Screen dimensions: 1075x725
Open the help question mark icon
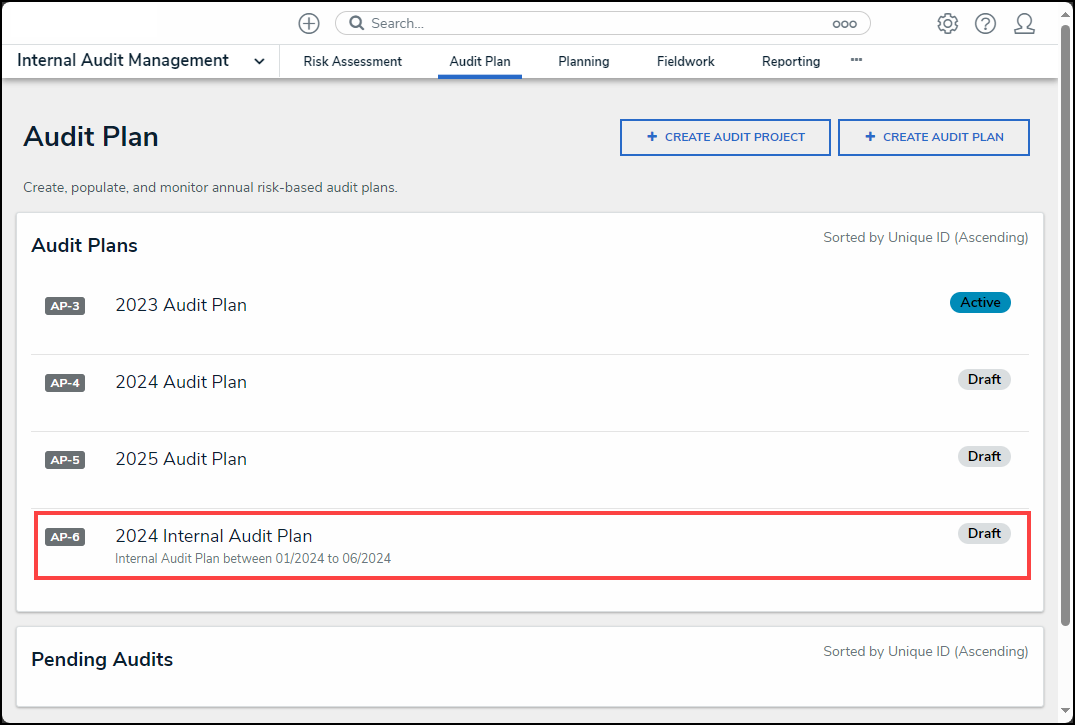coord(985,24)
